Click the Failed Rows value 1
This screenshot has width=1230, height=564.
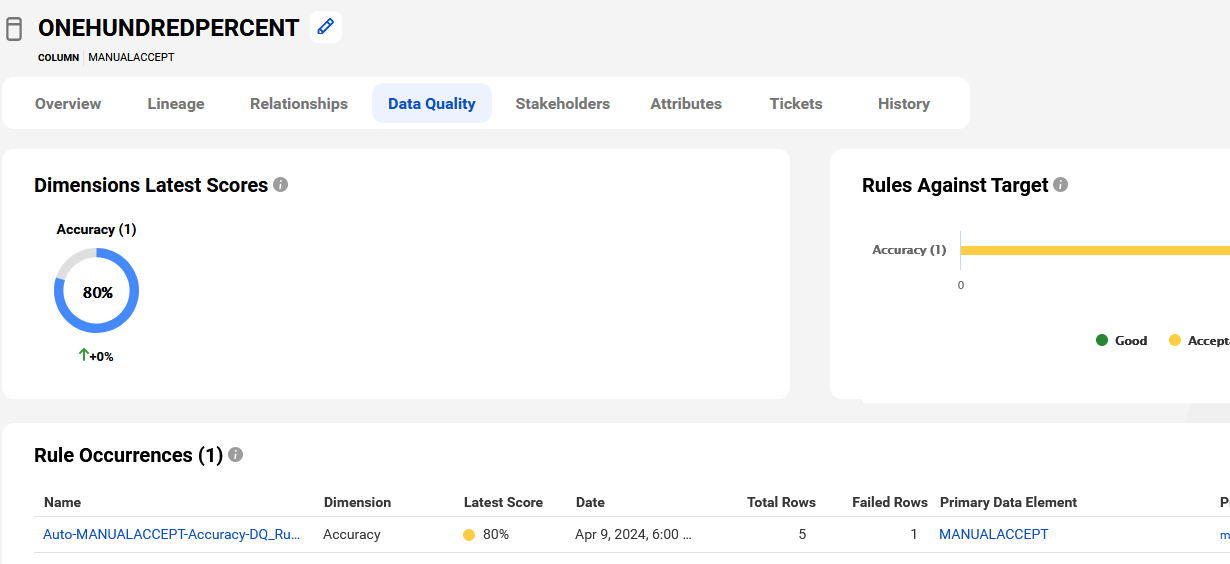click(914, 535)
